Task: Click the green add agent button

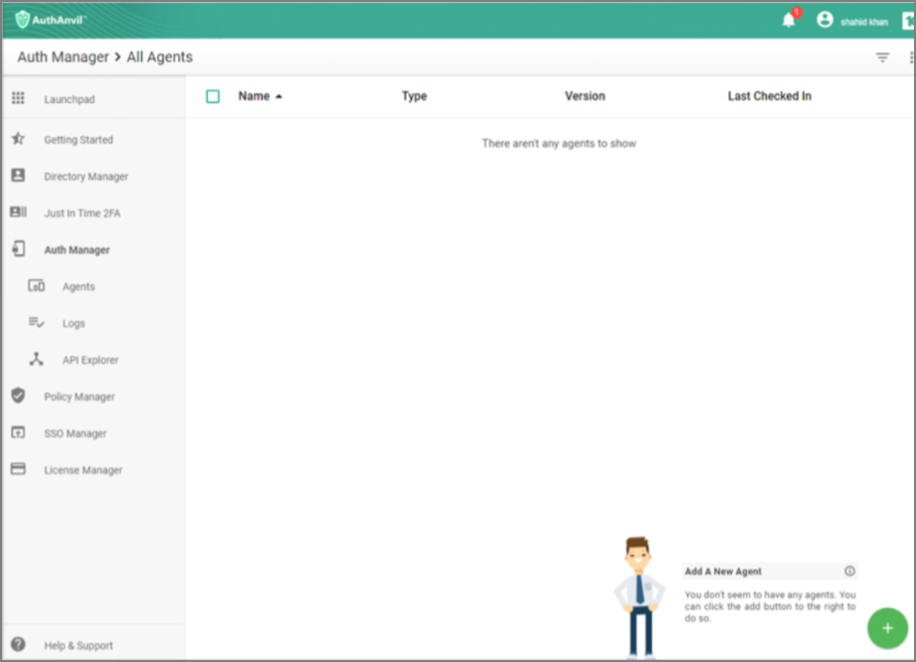Action: point(887,628)
